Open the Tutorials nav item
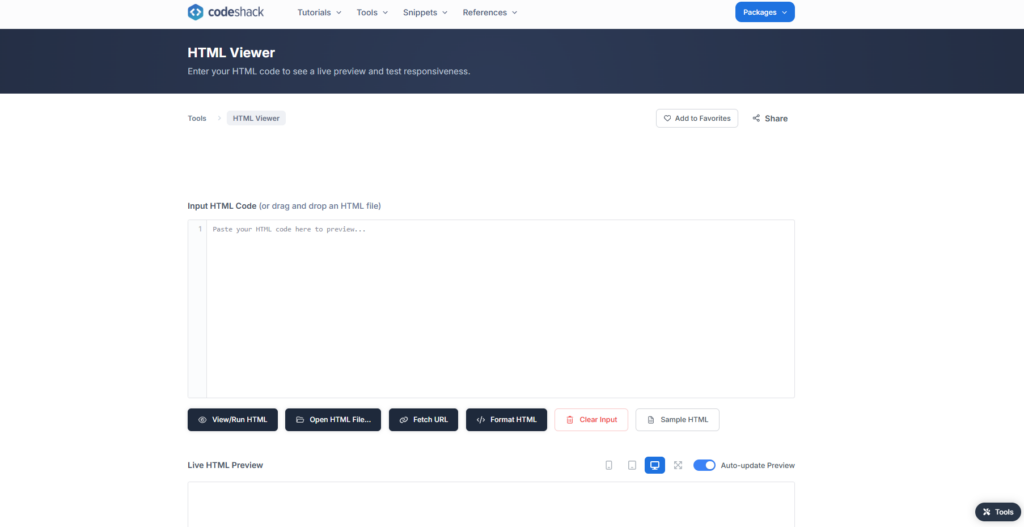The height and width of the screenshot is (527, 1024). coord(319,12)
